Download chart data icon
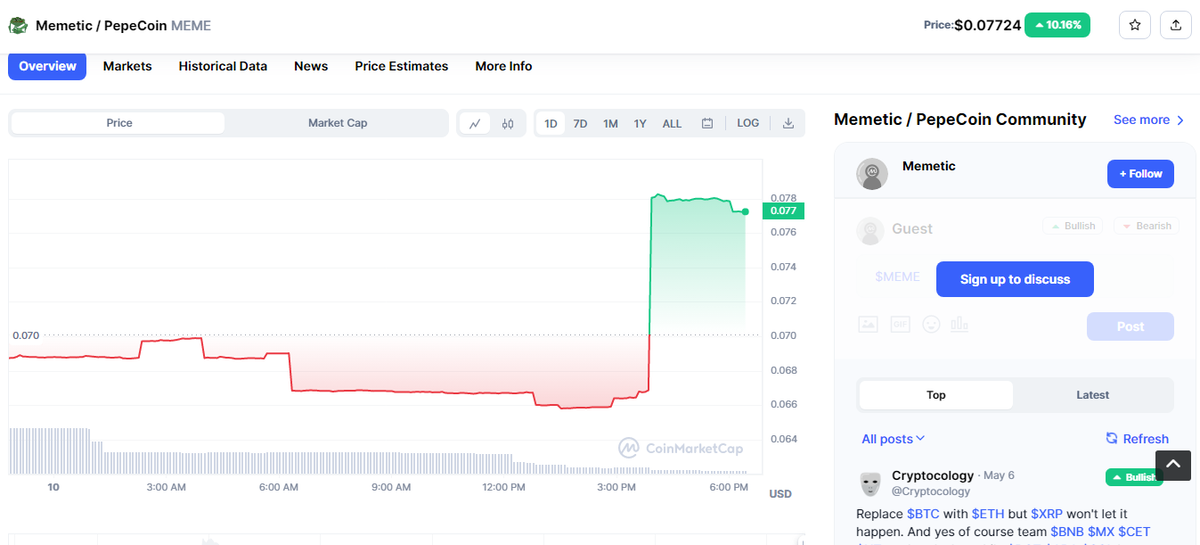This screenshot has width=1200, height=545. click(788, 123)
